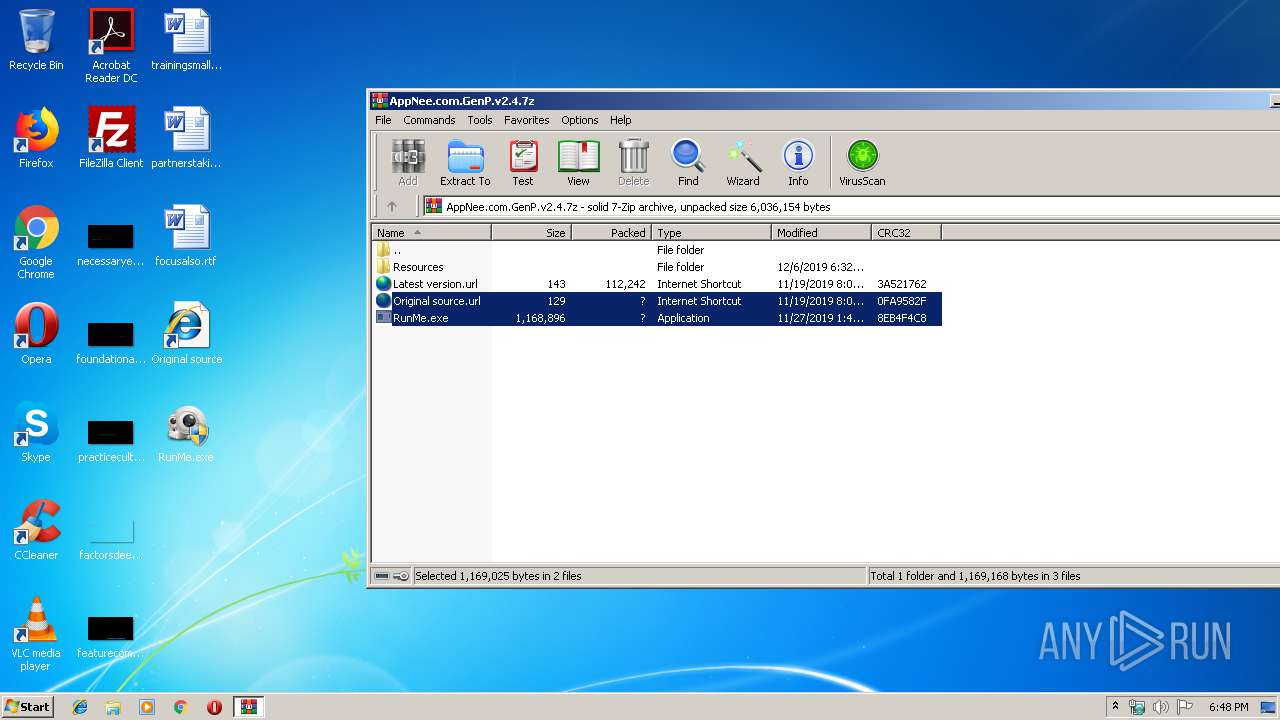Open Skype desktop shortcut
1280x720 pixels.
coord(36,432)
